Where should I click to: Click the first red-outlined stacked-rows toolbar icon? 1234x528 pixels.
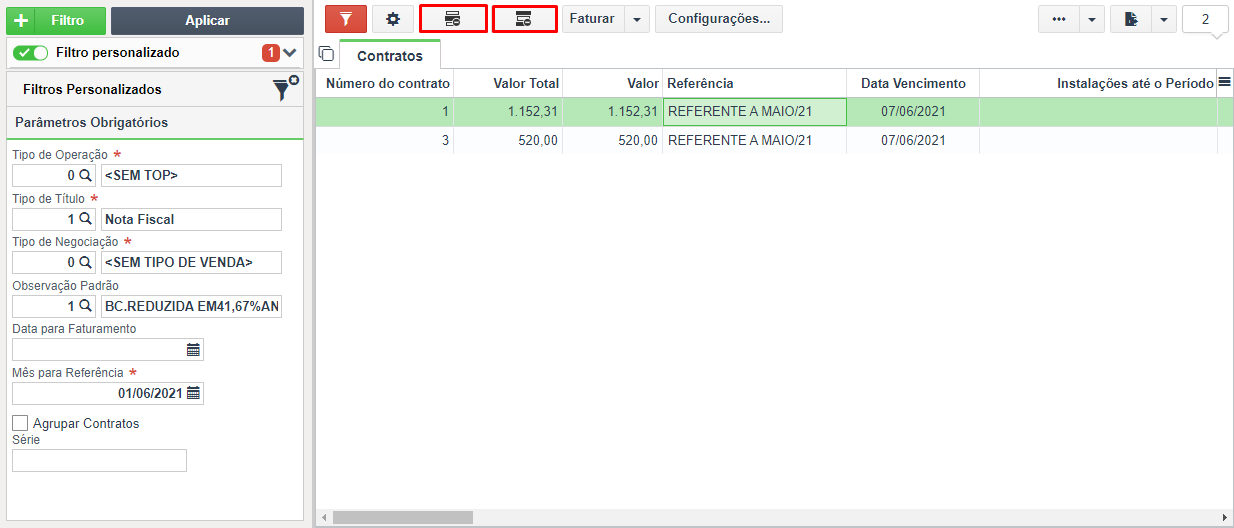click(453, 19)
